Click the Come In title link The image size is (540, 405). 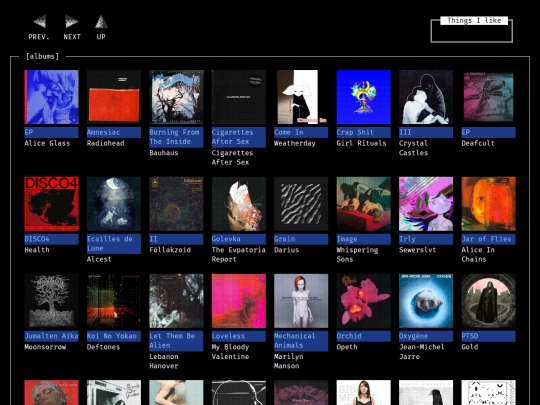(x=301, y=133)
